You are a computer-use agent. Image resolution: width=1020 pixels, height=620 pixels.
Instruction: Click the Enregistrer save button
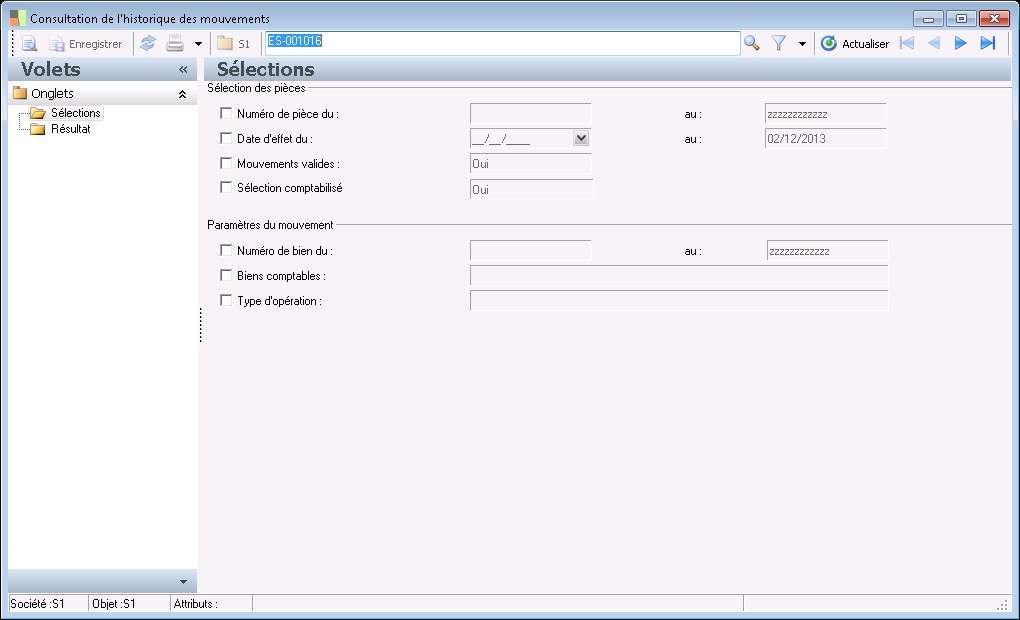86,44
